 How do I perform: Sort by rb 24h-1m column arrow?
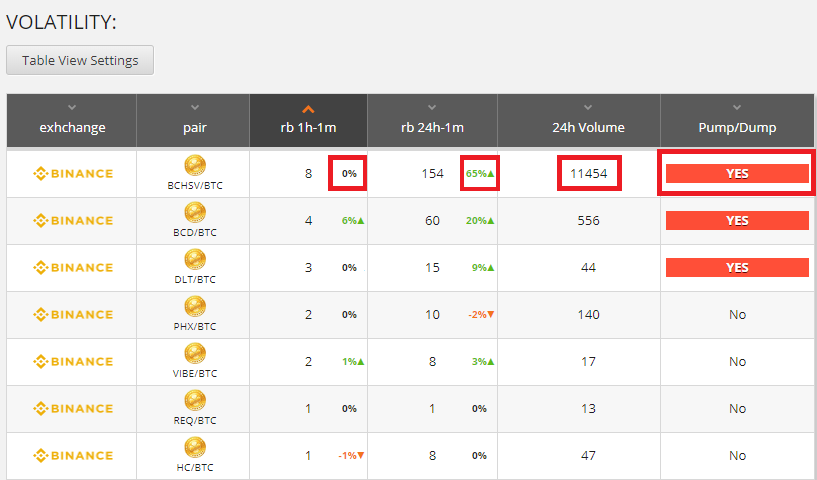432,107
